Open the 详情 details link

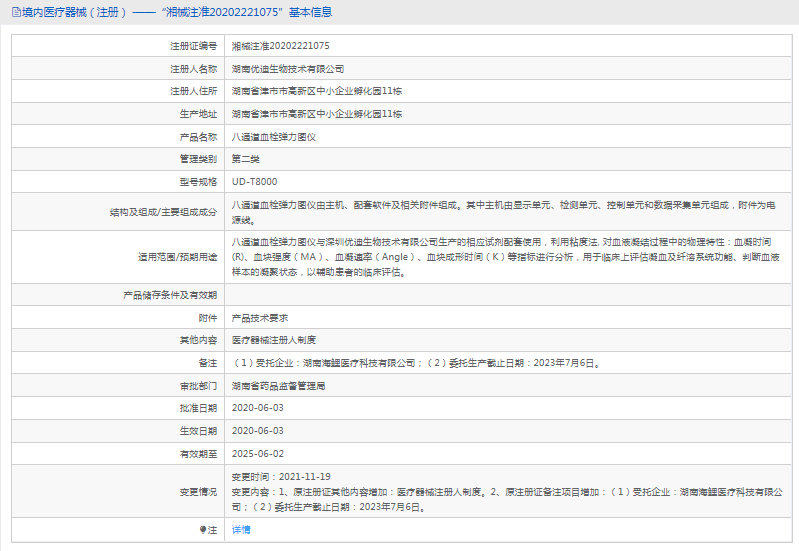pos(241,529)
